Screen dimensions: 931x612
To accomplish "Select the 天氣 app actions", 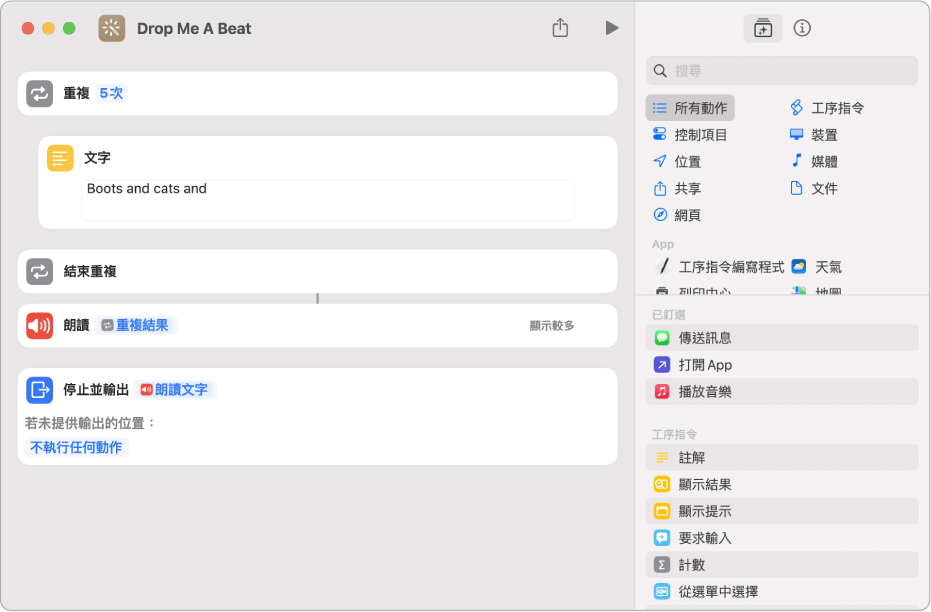I will point(817,267).
